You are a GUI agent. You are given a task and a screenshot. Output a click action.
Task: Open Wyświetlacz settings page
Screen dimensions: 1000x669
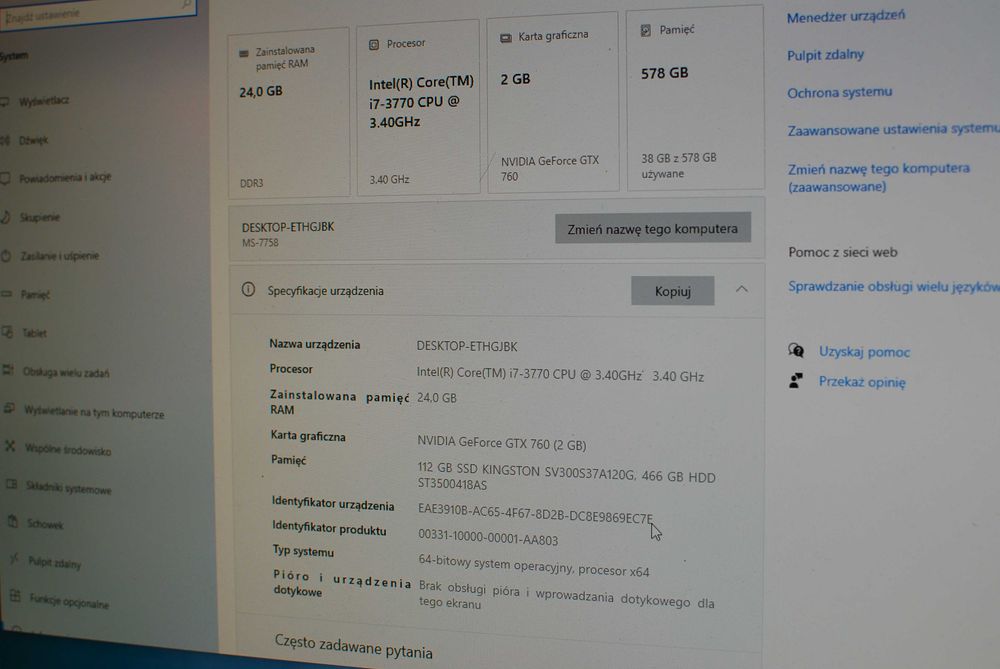point(43,101)
